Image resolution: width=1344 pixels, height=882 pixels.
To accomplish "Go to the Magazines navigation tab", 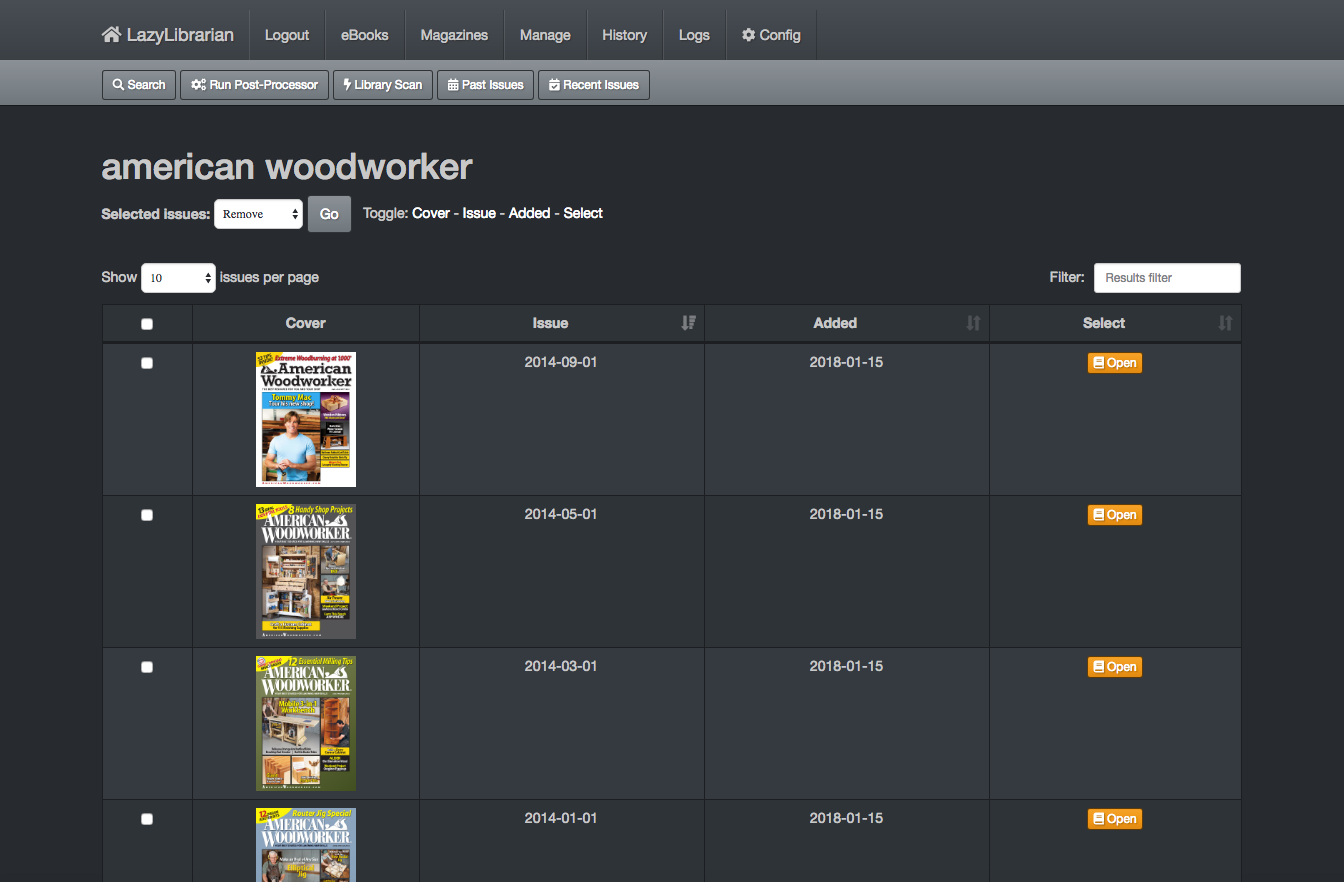I will coord(454,35).
